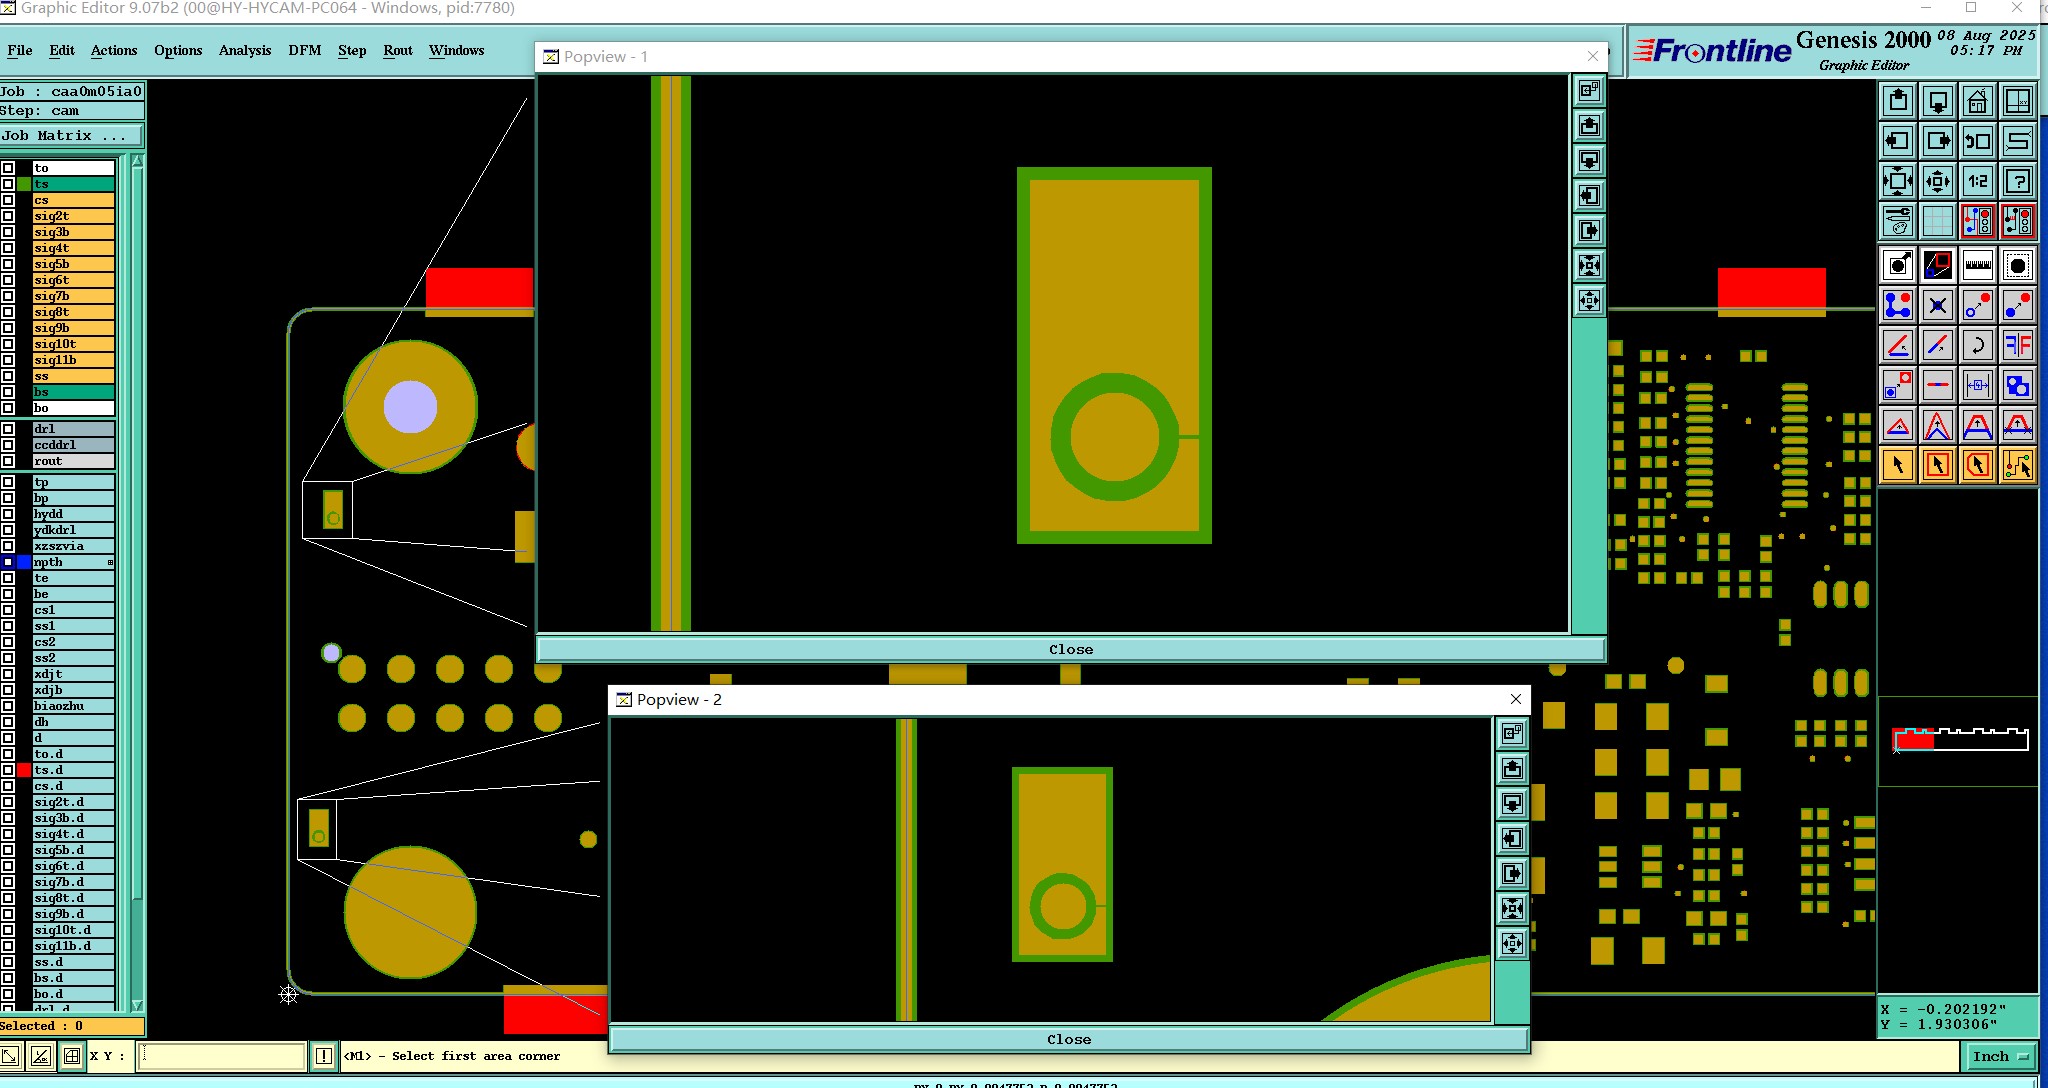Open the Inch units dropdown
The height and width of the screenshot is (1088, 2048).
tap(1999, 1056)
